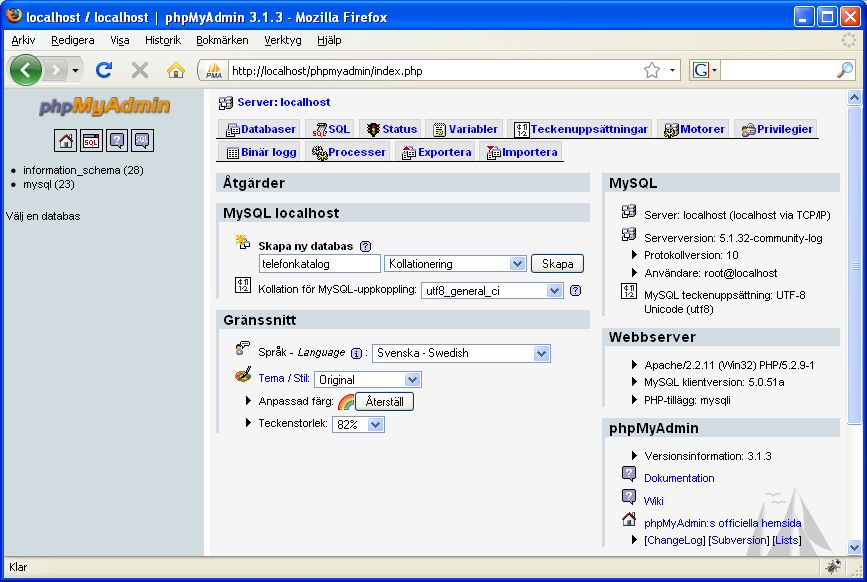Open the Databaser tab
The width and height of the screenshot is (867, 582).
(x=260, y=129)
